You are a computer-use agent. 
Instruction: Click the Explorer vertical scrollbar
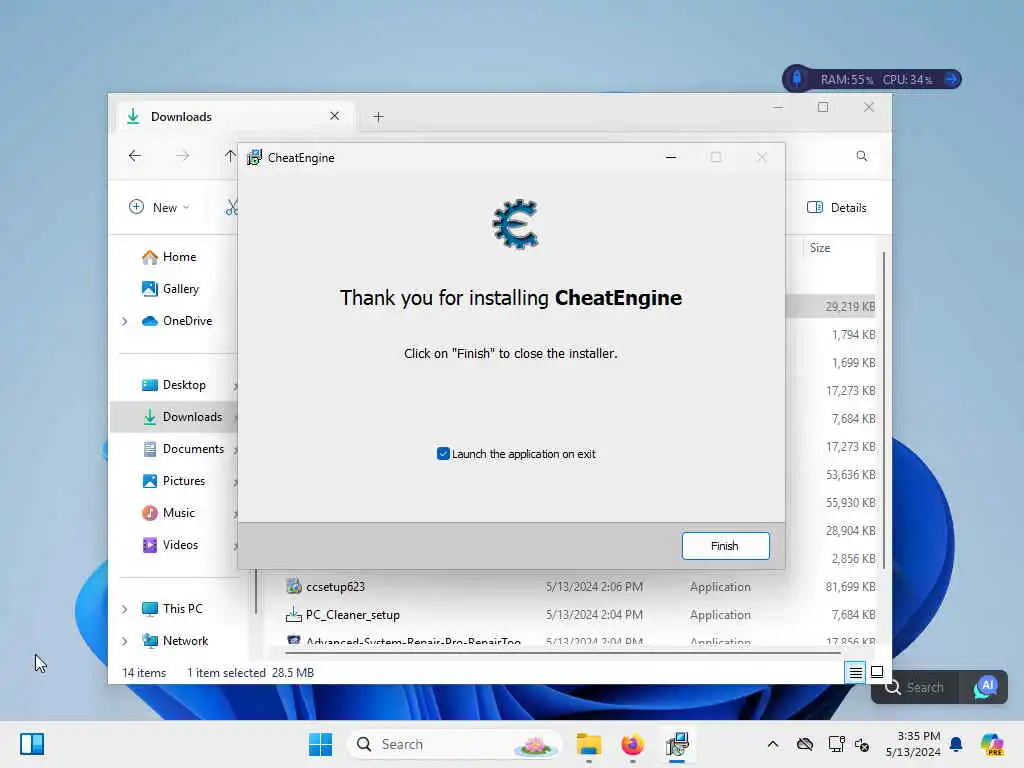884,409
